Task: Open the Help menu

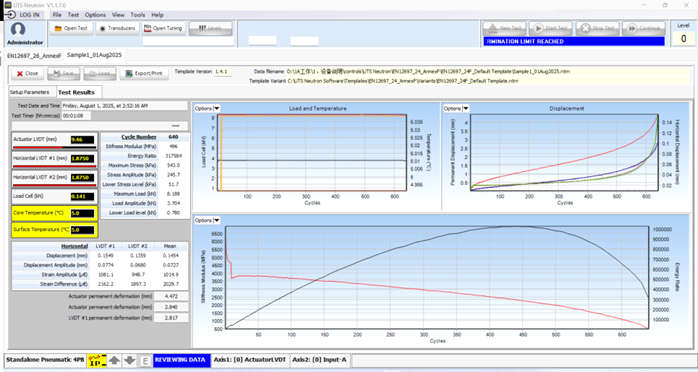Action: click(158, 15)
